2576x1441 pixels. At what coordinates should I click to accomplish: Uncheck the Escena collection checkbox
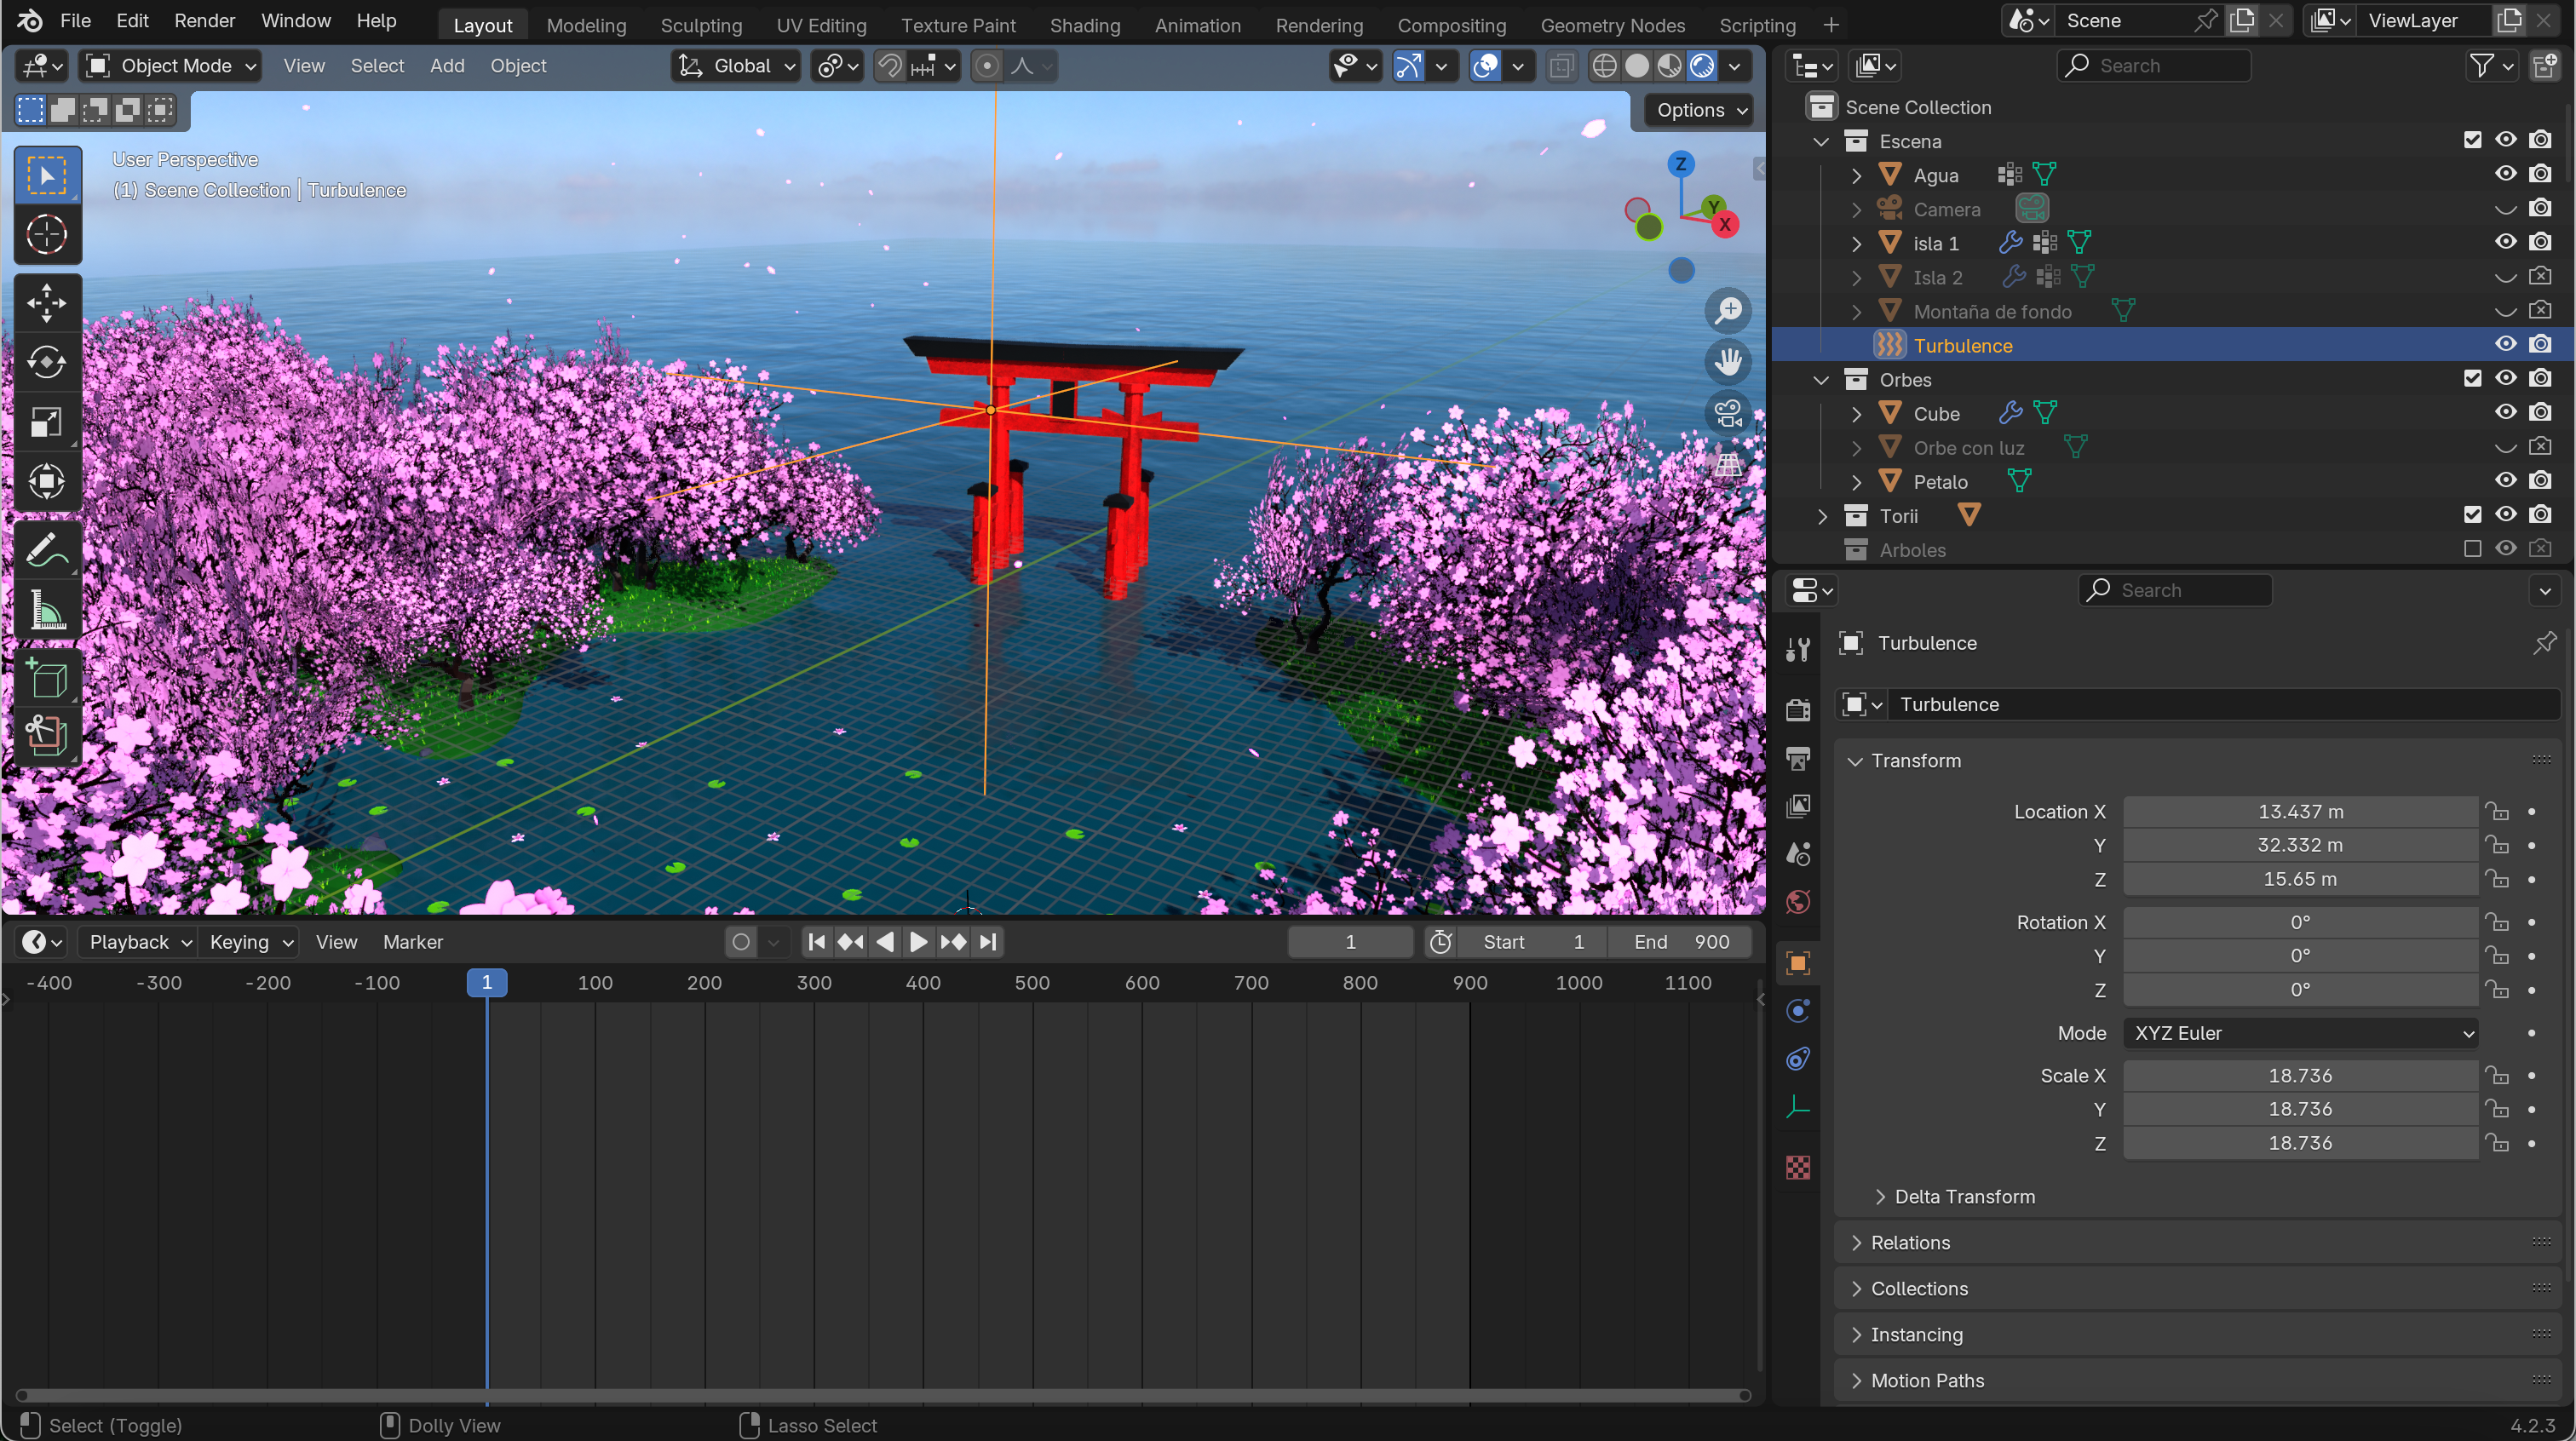tap(2473, 140)
